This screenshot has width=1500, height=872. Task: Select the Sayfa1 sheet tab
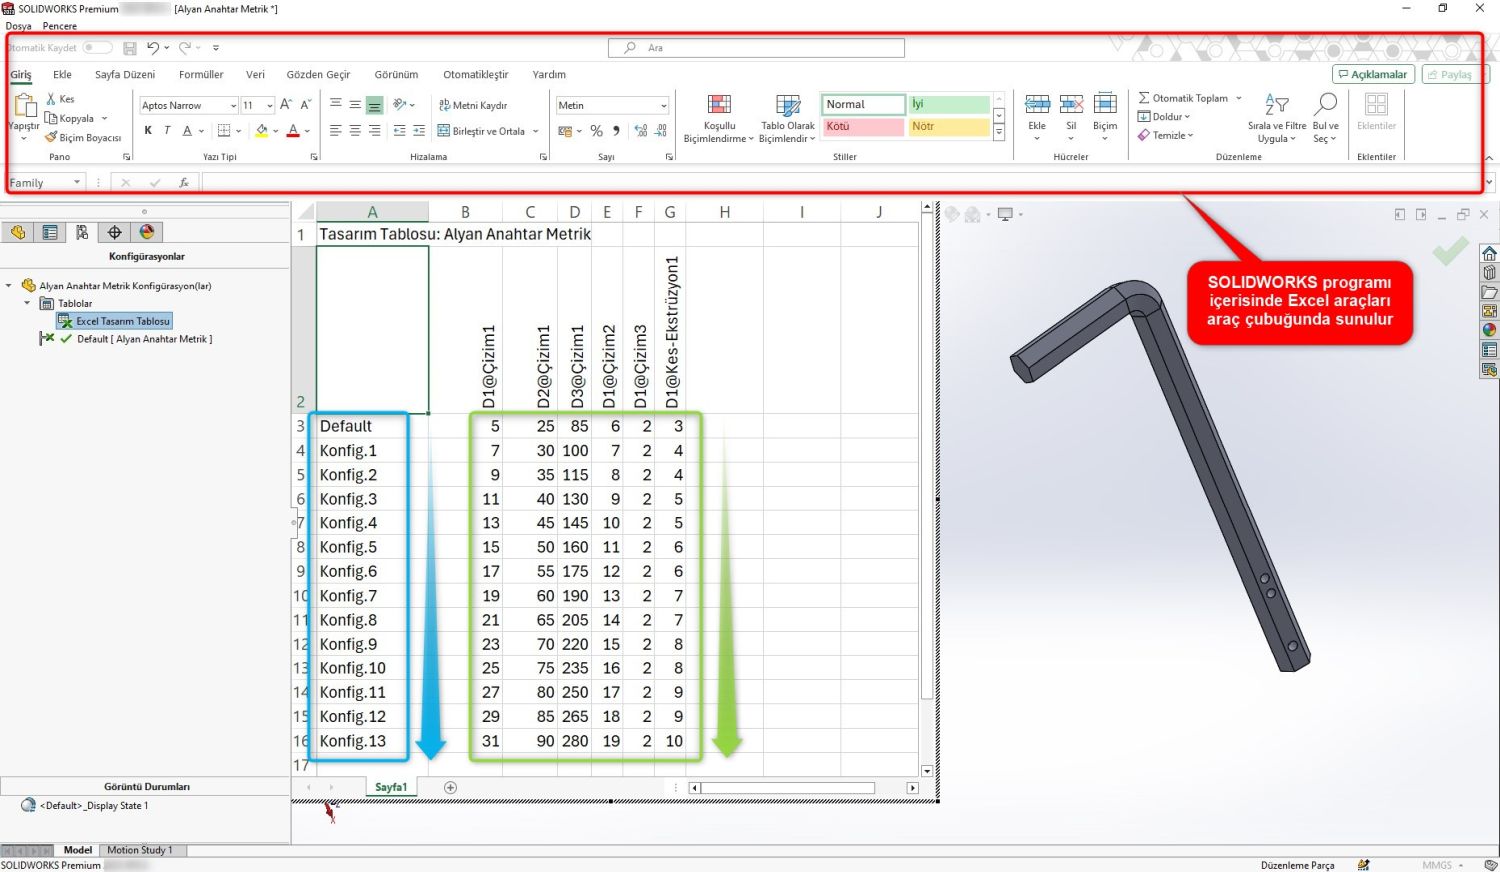[x=391, y=788]
